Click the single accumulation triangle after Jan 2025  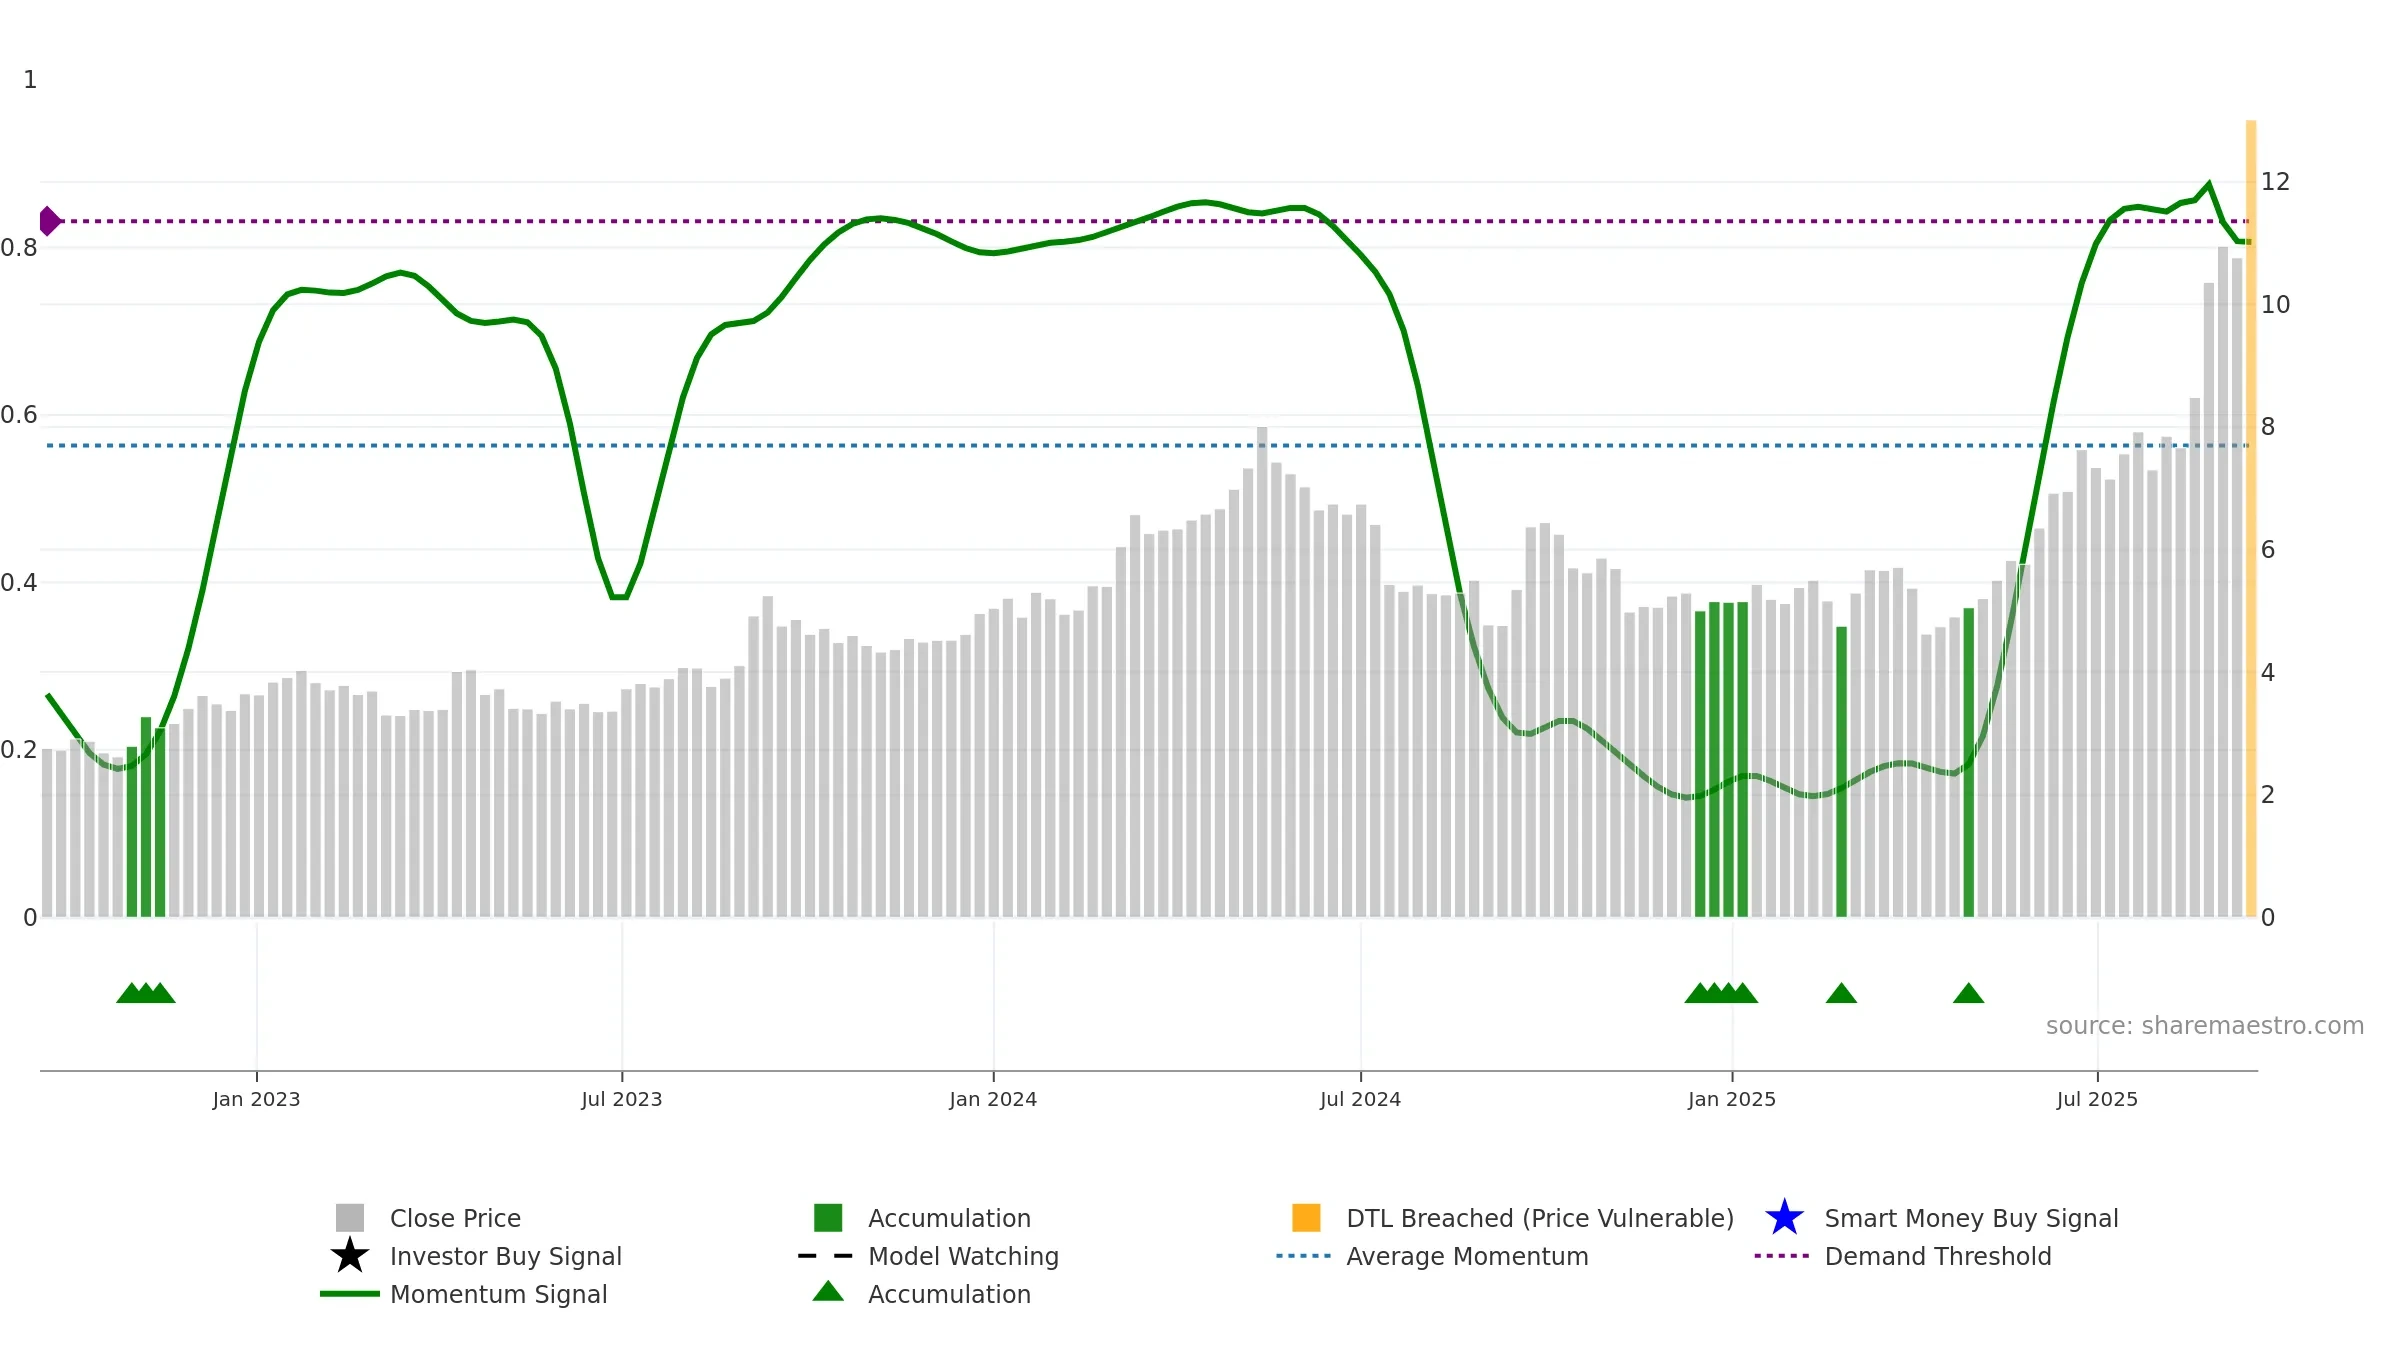(x=1841, y=993)
